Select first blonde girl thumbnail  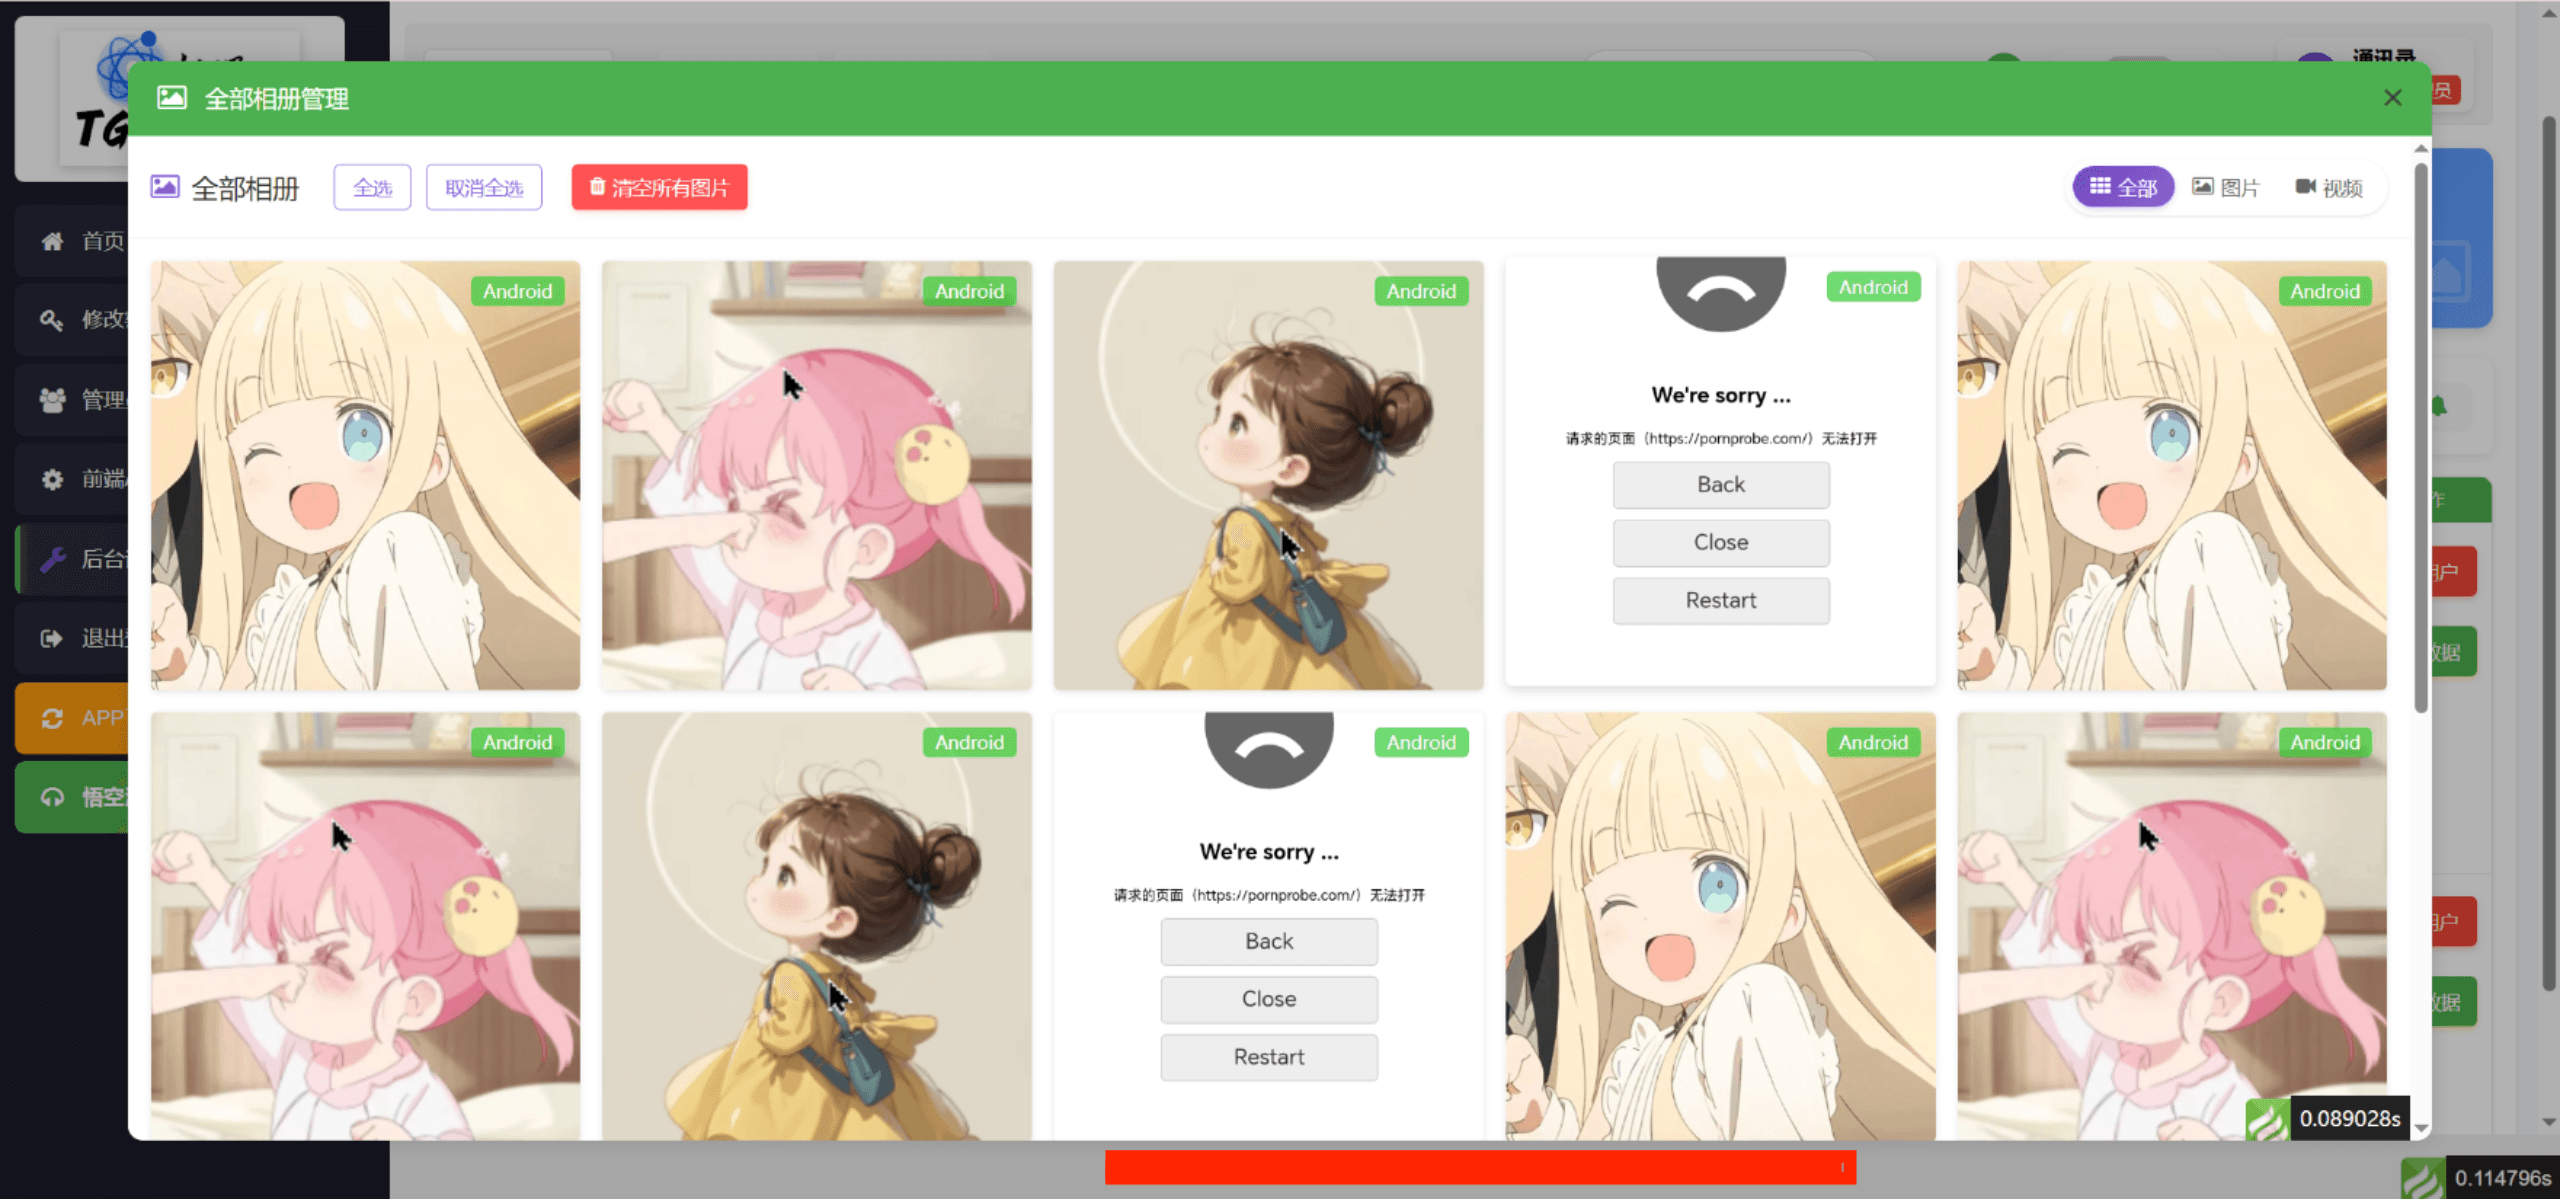point(365,475)
